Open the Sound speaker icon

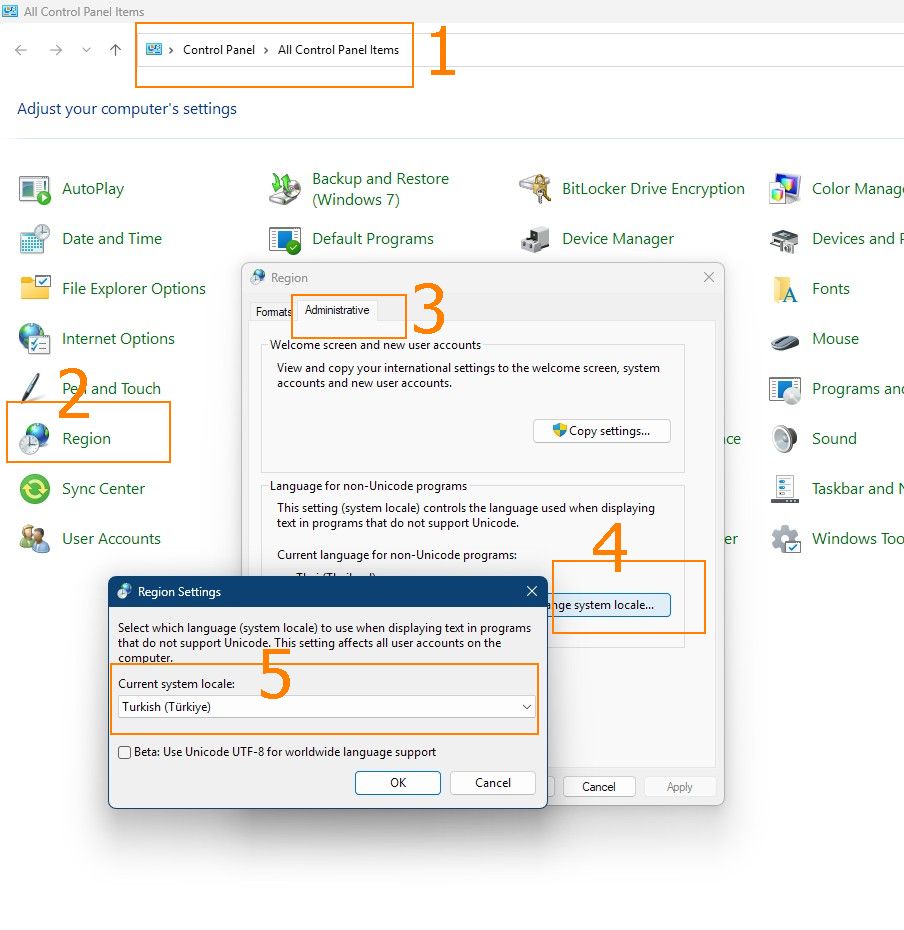click(785, 439)
